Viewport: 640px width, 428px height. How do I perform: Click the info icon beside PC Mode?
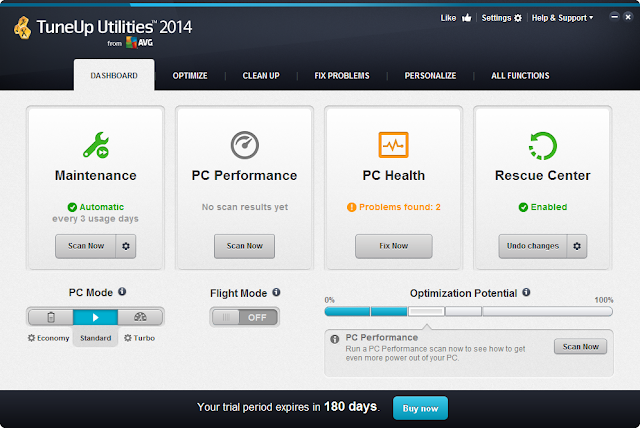coord(122,292)
